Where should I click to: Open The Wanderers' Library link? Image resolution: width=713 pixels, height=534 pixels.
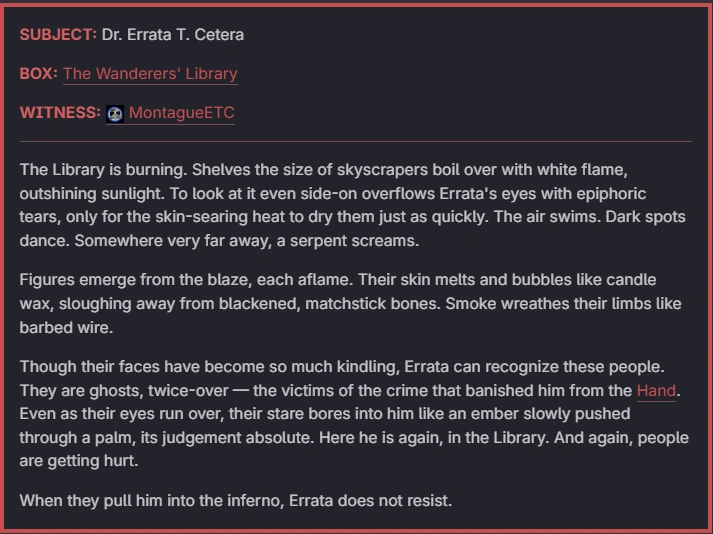[x=150, y=74]
